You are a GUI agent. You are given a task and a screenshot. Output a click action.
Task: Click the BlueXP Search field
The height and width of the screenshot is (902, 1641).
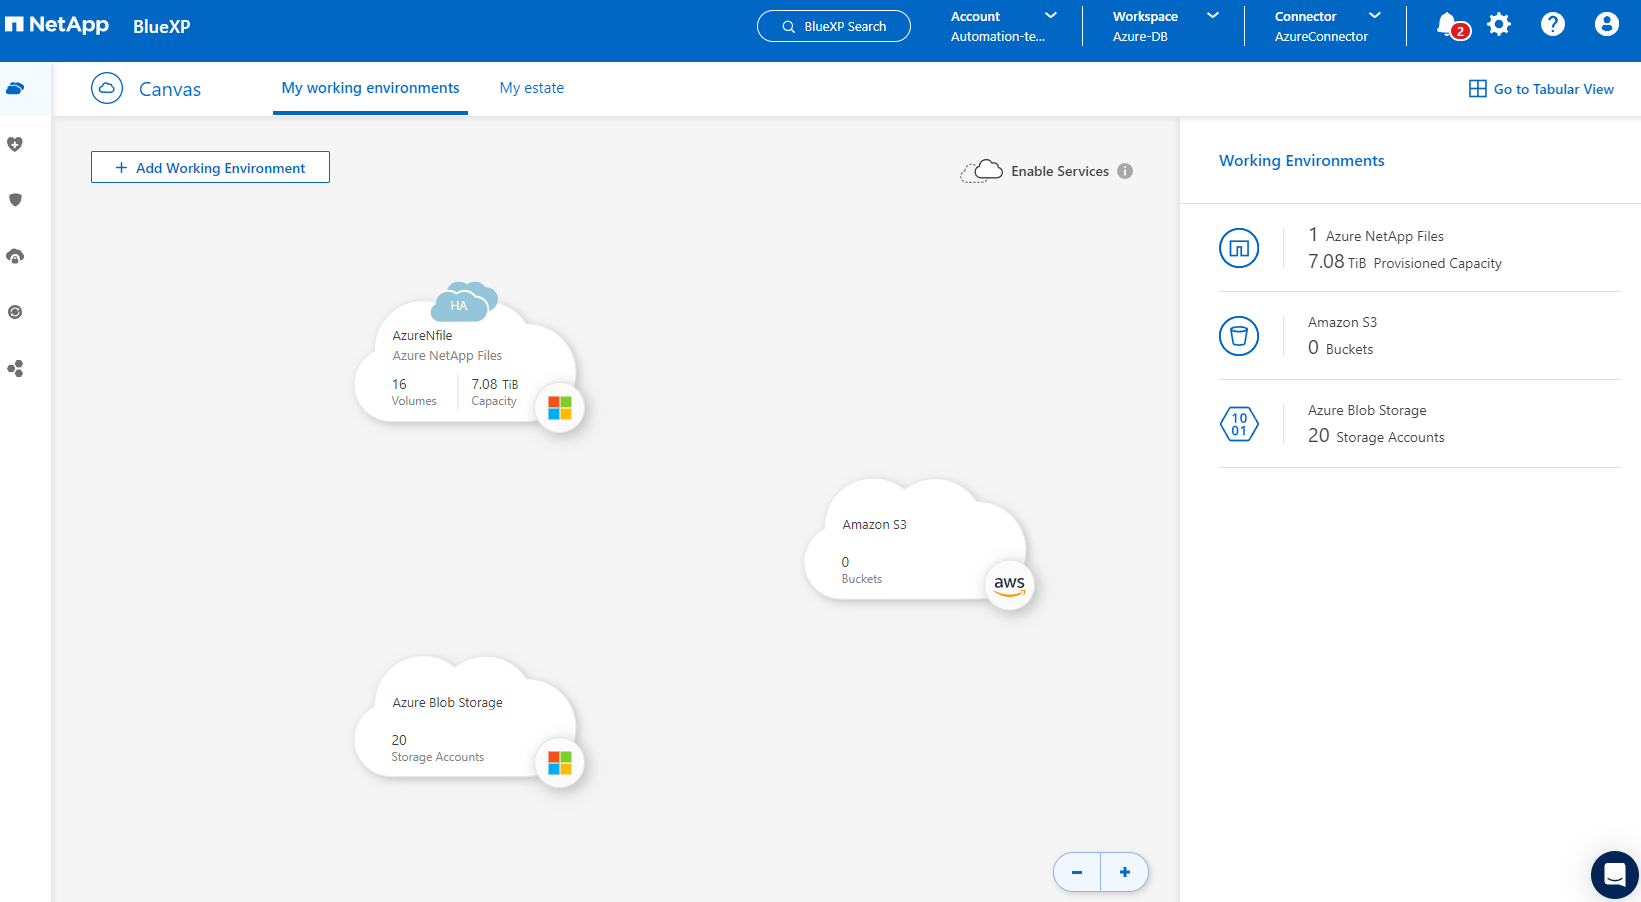[x=834, y=26]
